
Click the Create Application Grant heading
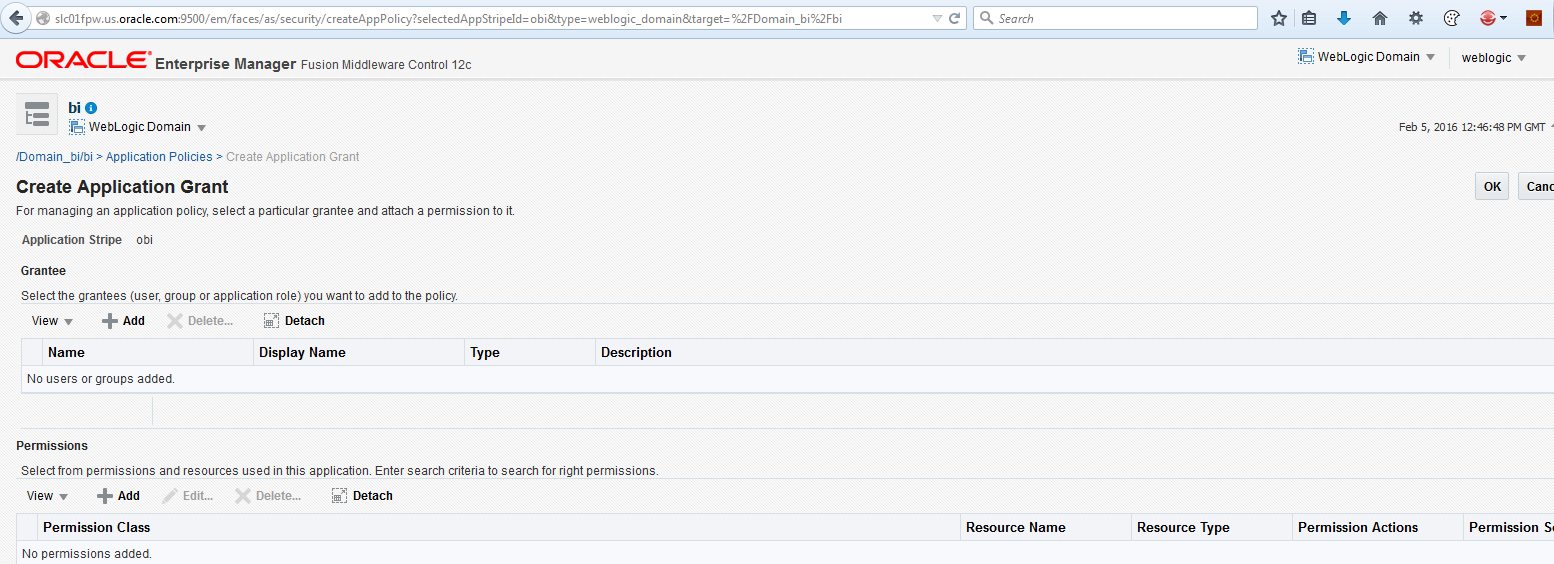(x=122, y=187)
